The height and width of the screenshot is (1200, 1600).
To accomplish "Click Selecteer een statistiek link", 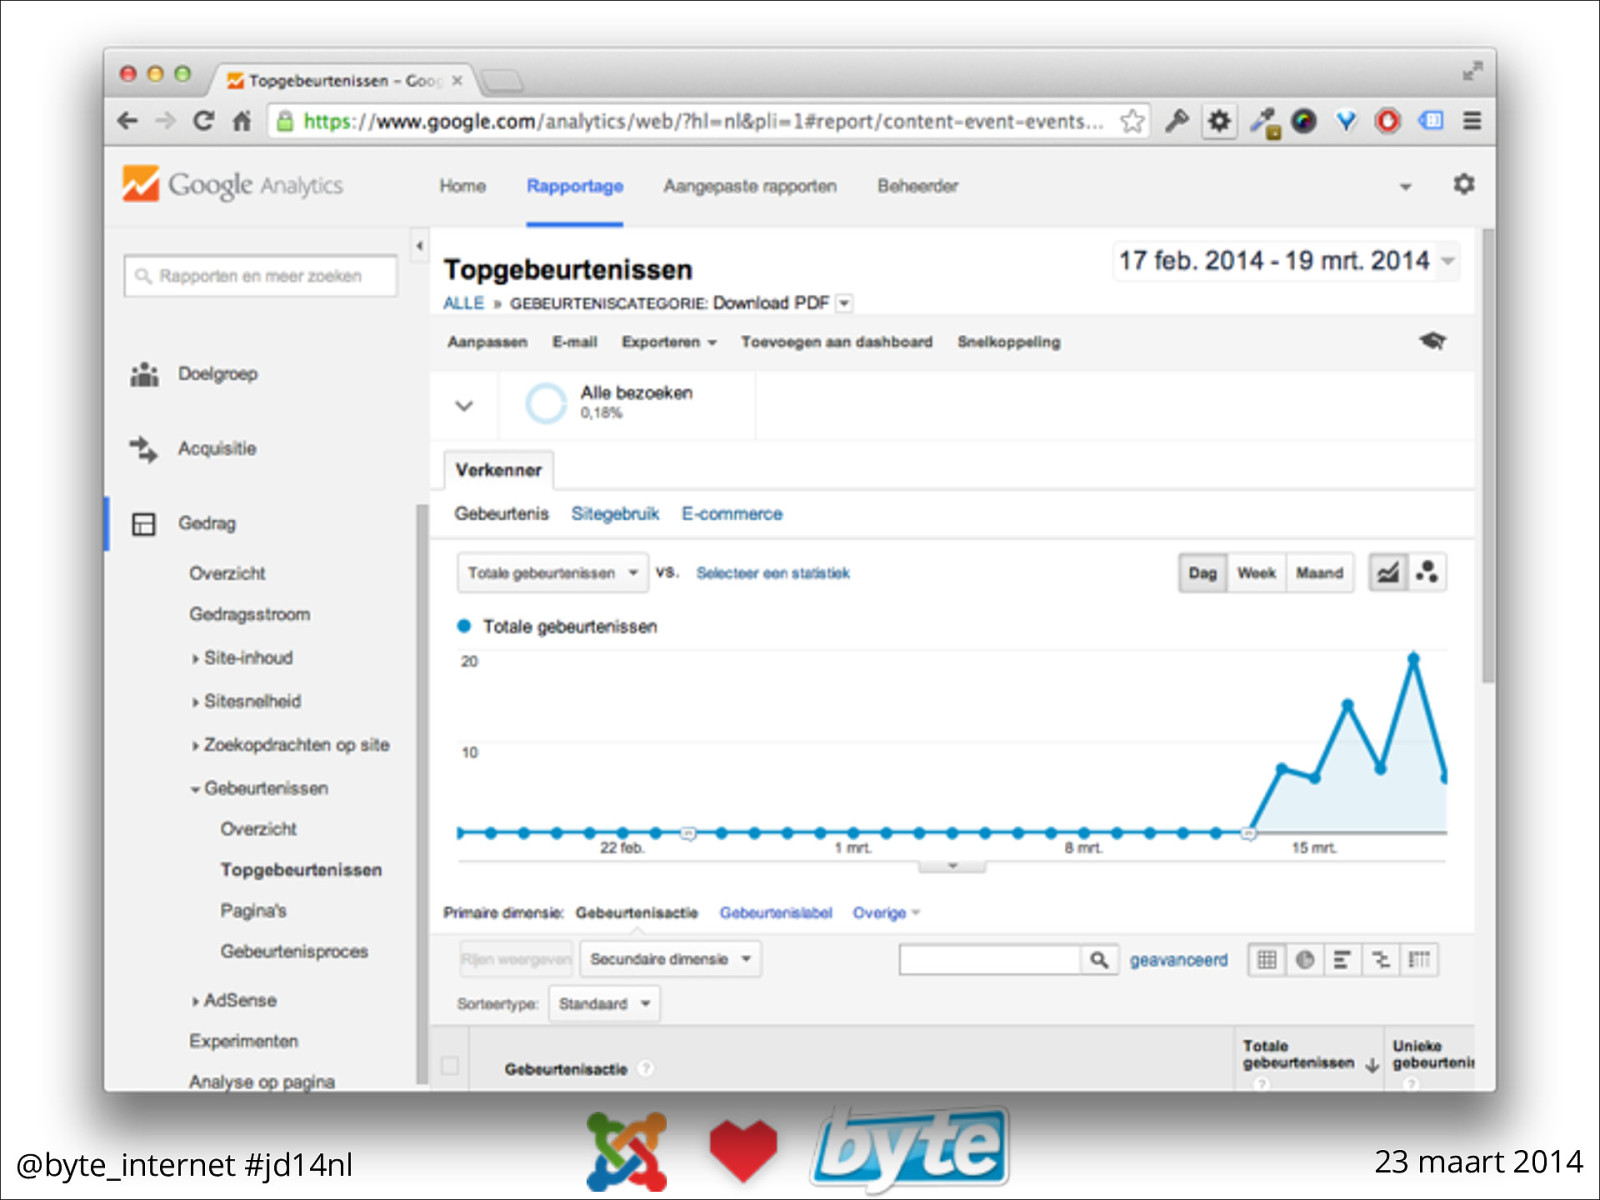I will 773,573.
